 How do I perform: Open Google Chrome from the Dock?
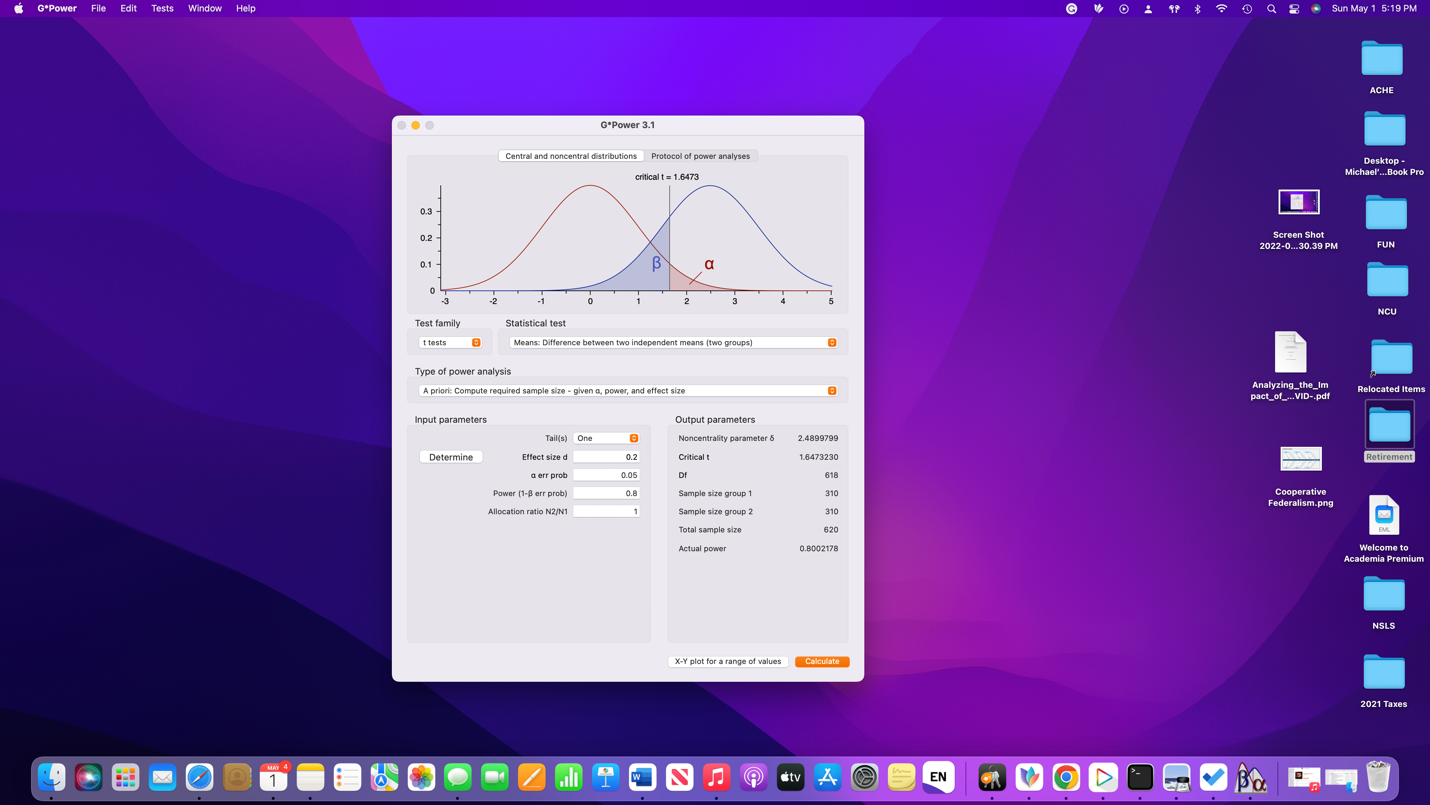coord(1066,777)
